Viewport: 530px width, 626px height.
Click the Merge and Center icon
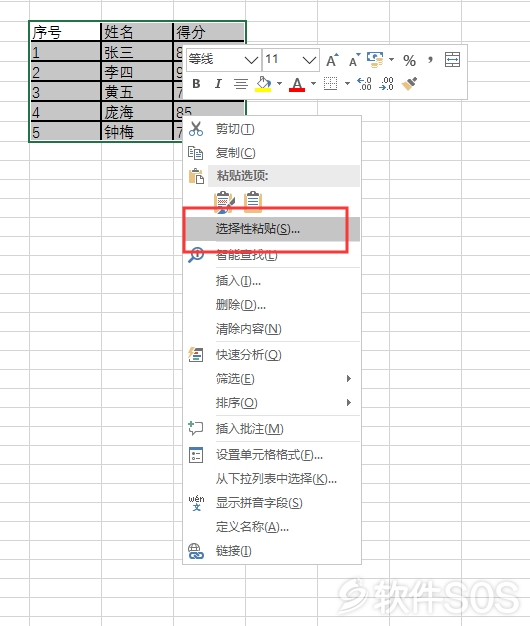(x=452, y=60)
